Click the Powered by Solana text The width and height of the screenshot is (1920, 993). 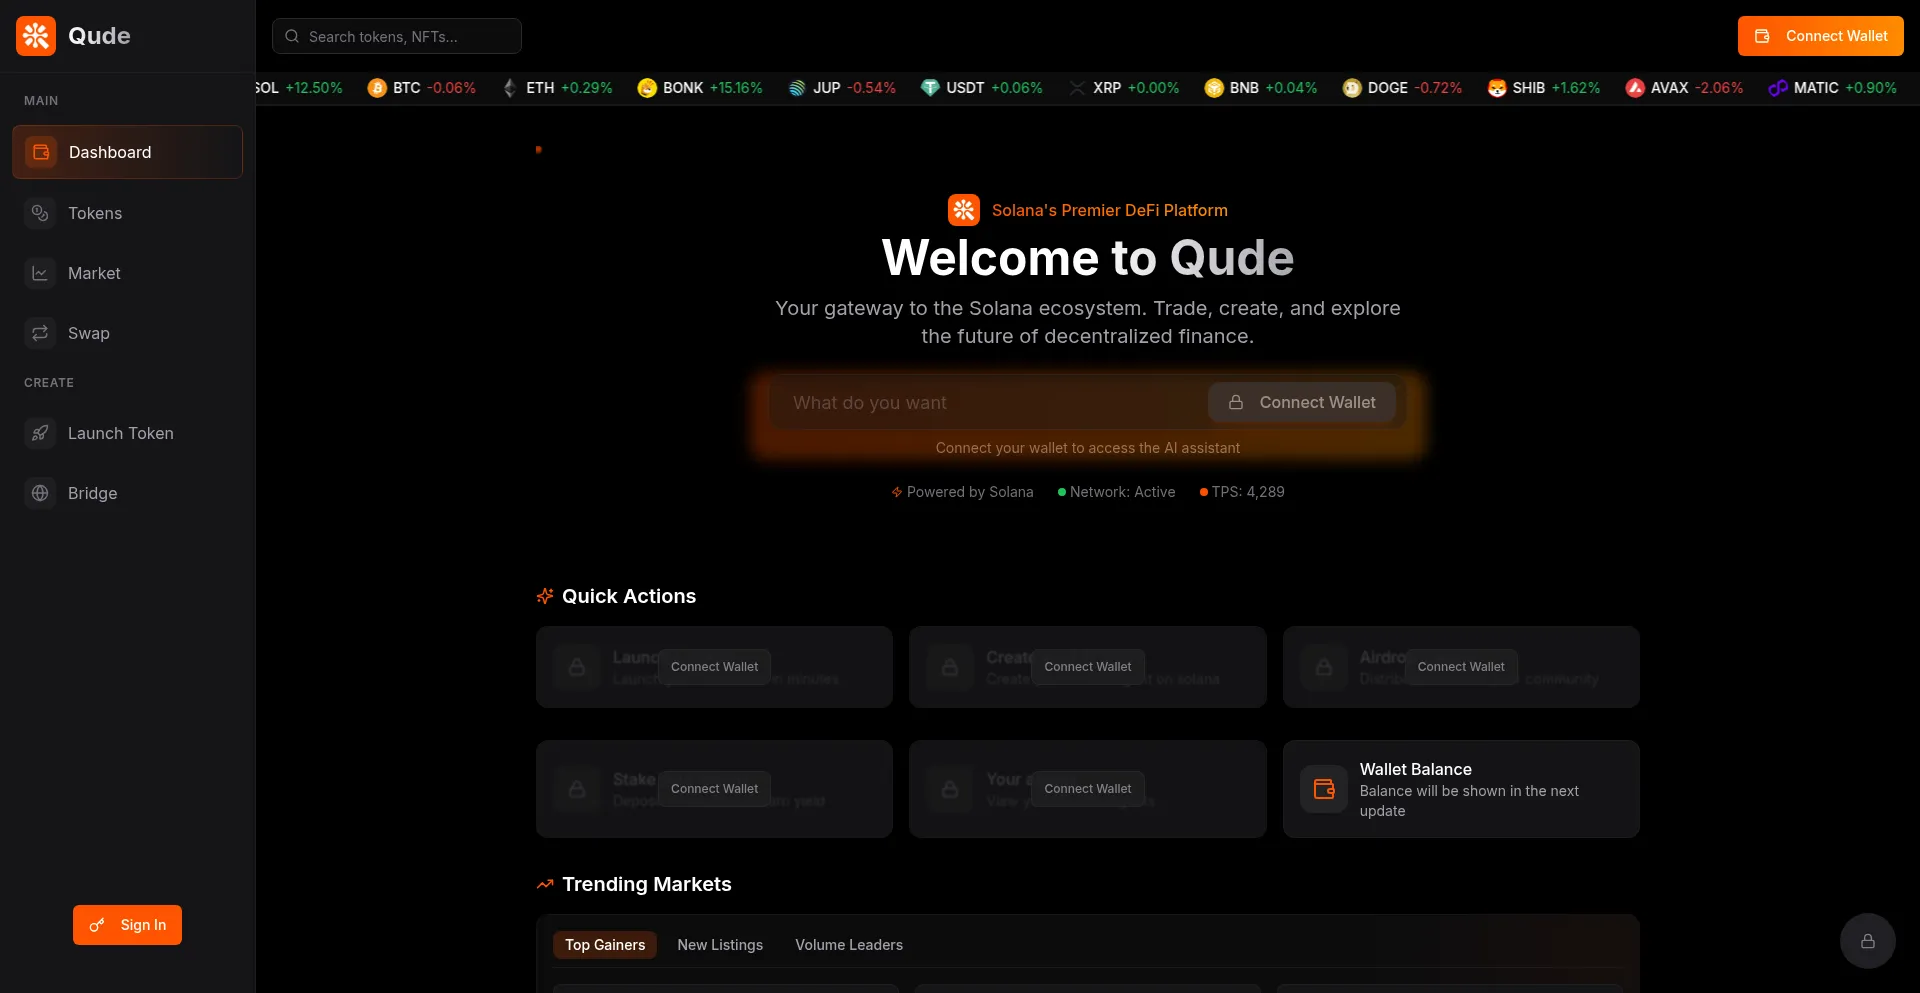pos(970,492)
